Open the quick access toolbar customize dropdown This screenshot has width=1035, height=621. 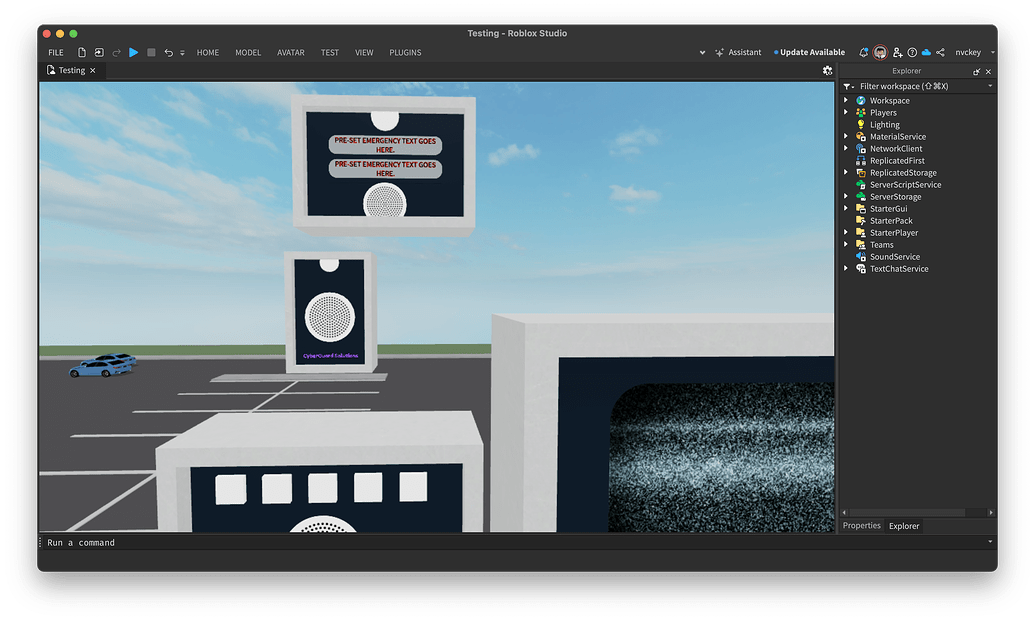182,53
